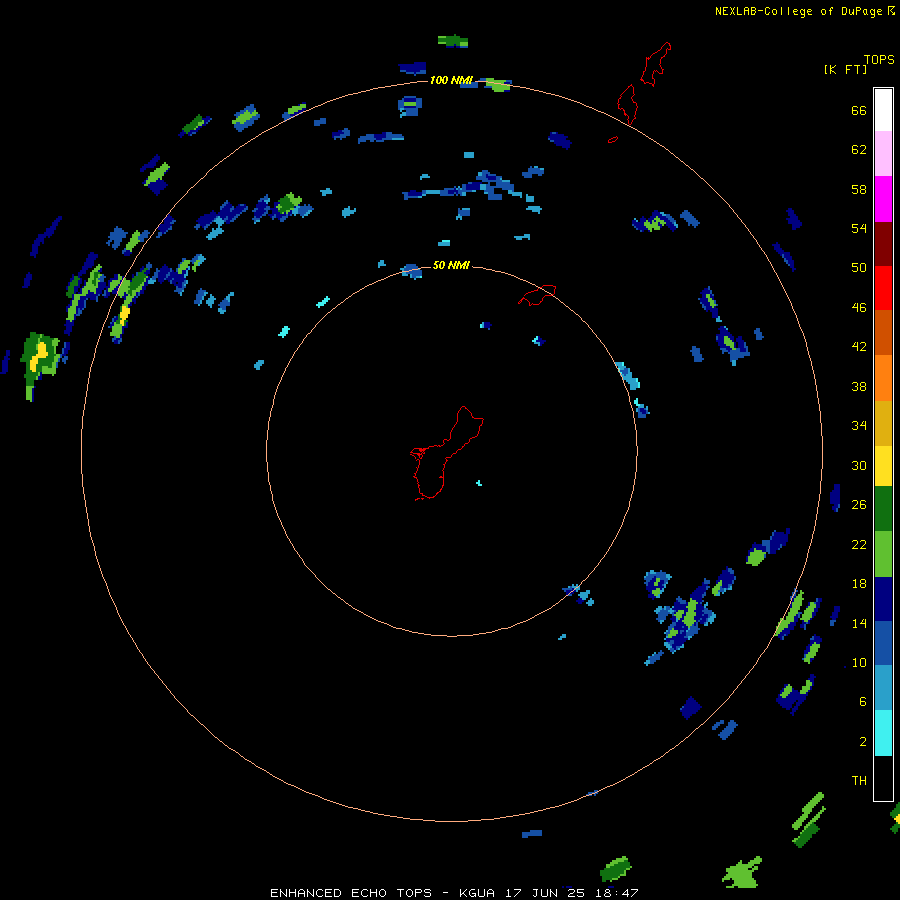Click the Guam island outline at radar center
900x900 pixels.
point(447,453)
